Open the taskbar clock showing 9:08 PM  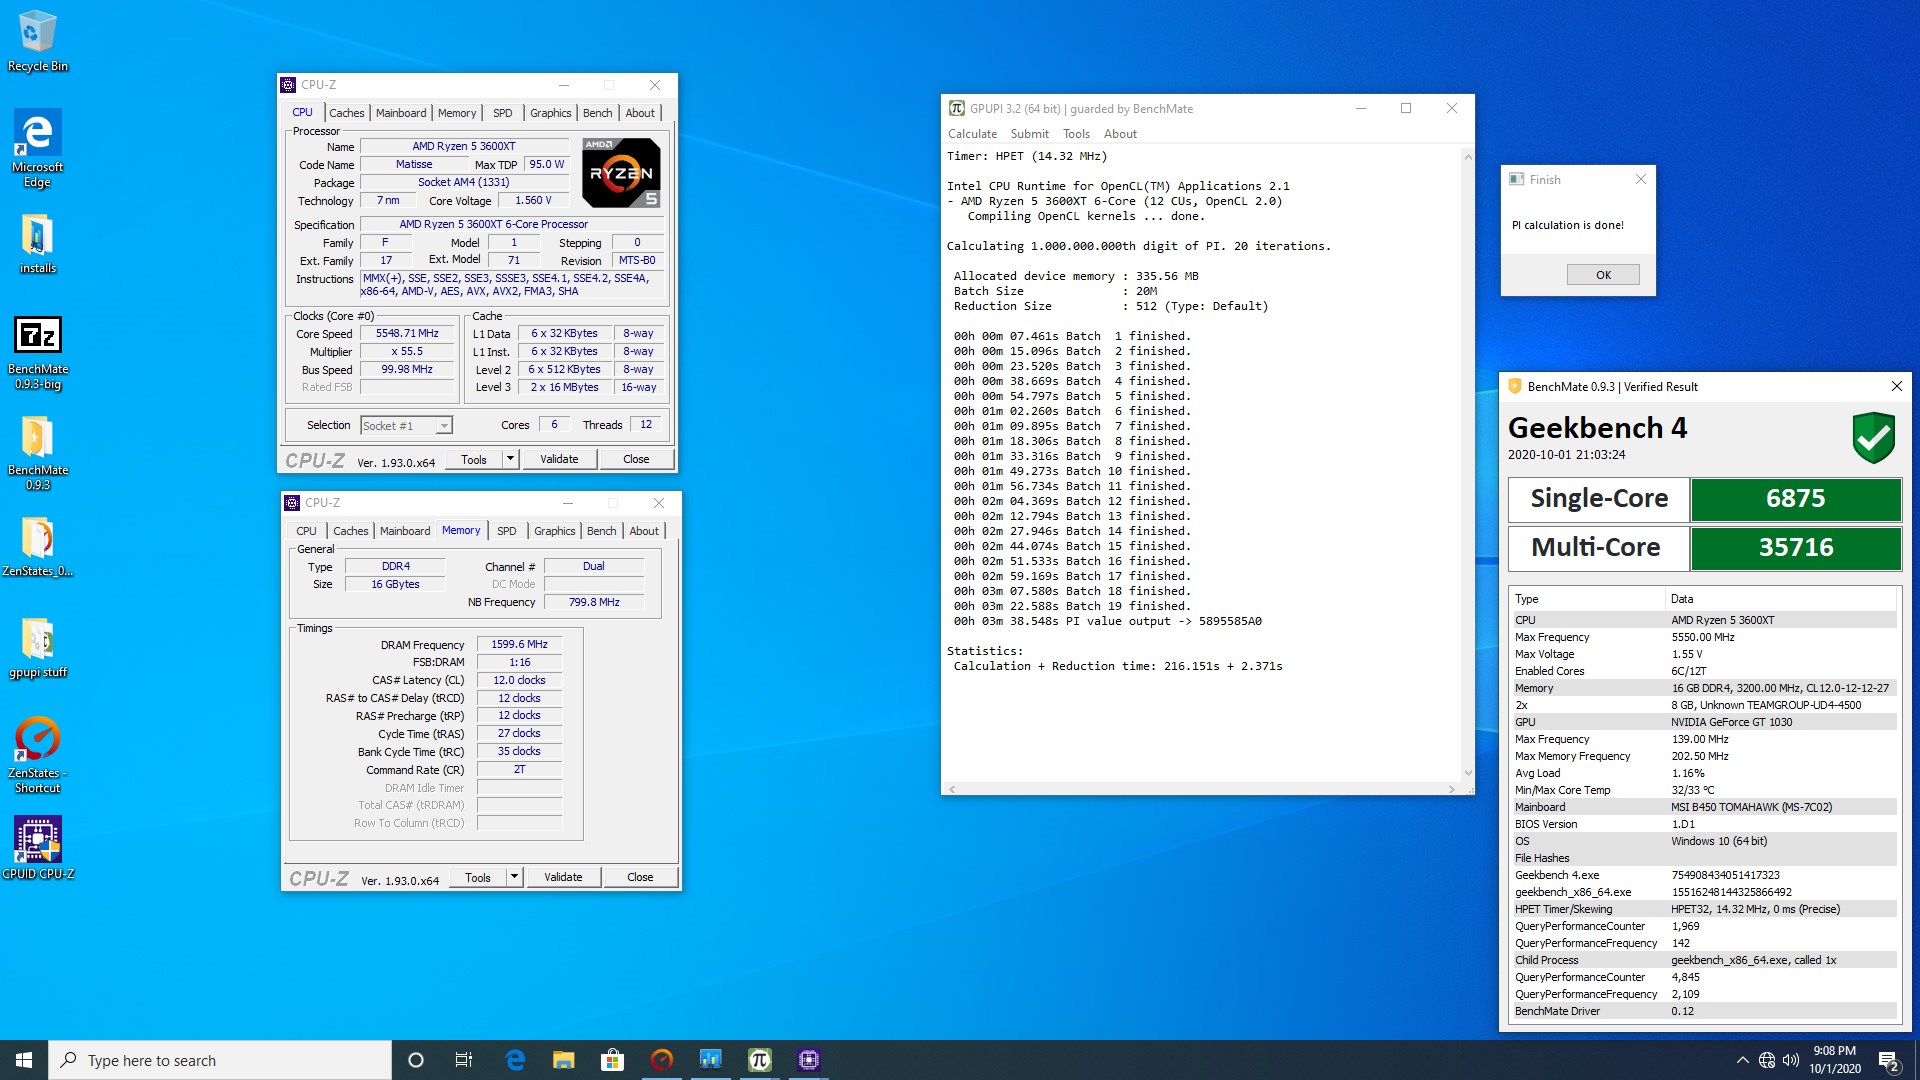(1834, 1060)
